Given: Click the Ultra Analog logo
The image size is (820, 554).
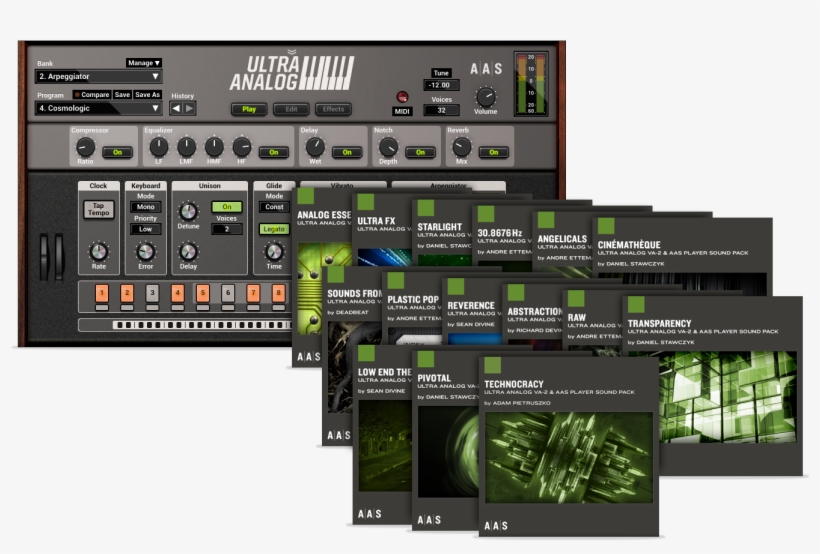Looking at the screenshot, I should pos(292,73).
